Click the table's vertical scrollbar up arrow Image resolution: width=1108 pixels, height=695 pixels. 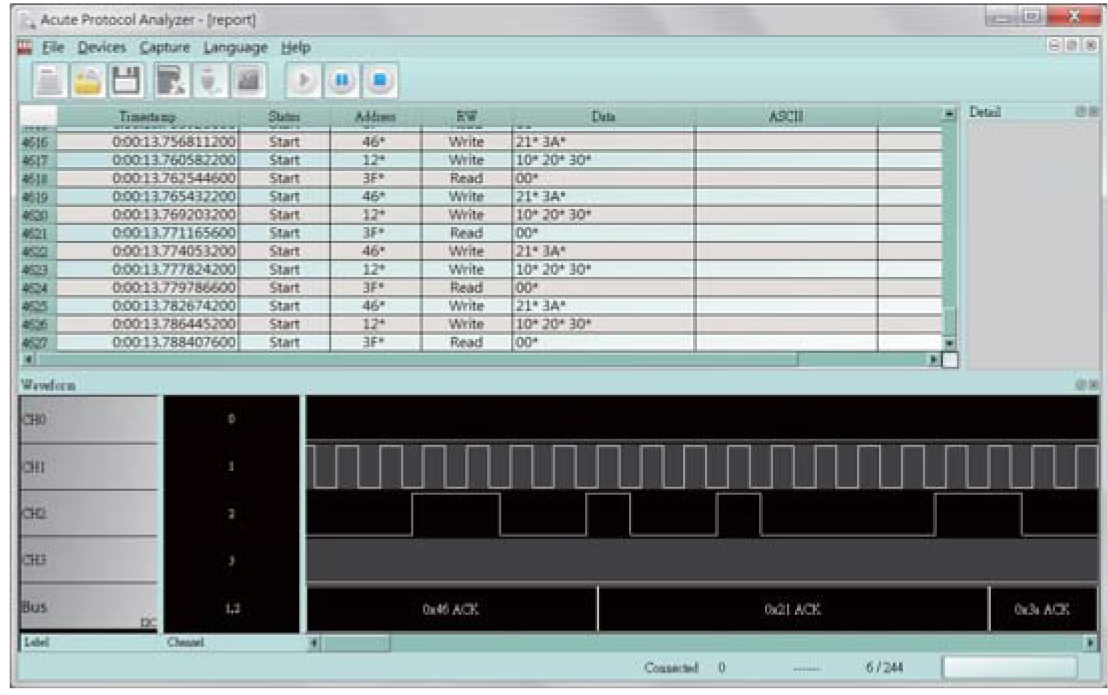949,114
